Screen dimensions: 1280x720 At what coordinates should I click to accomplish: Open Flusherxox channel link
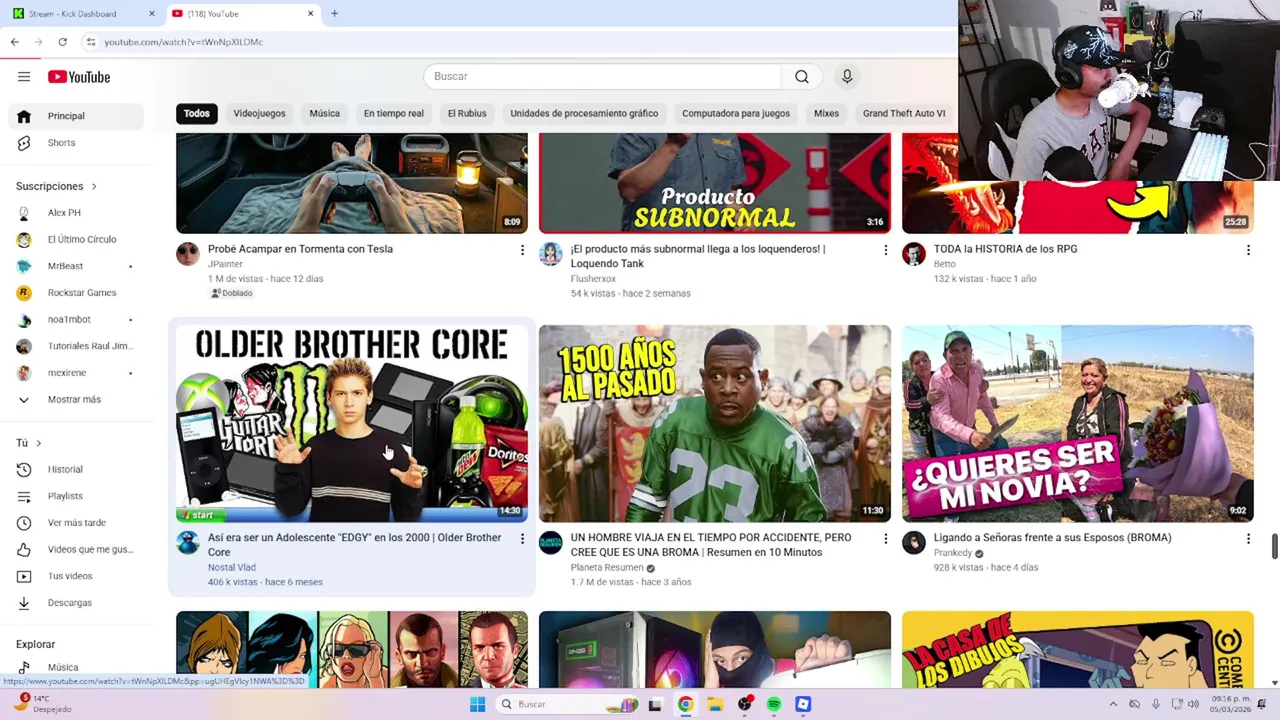[x=593, y=279]
